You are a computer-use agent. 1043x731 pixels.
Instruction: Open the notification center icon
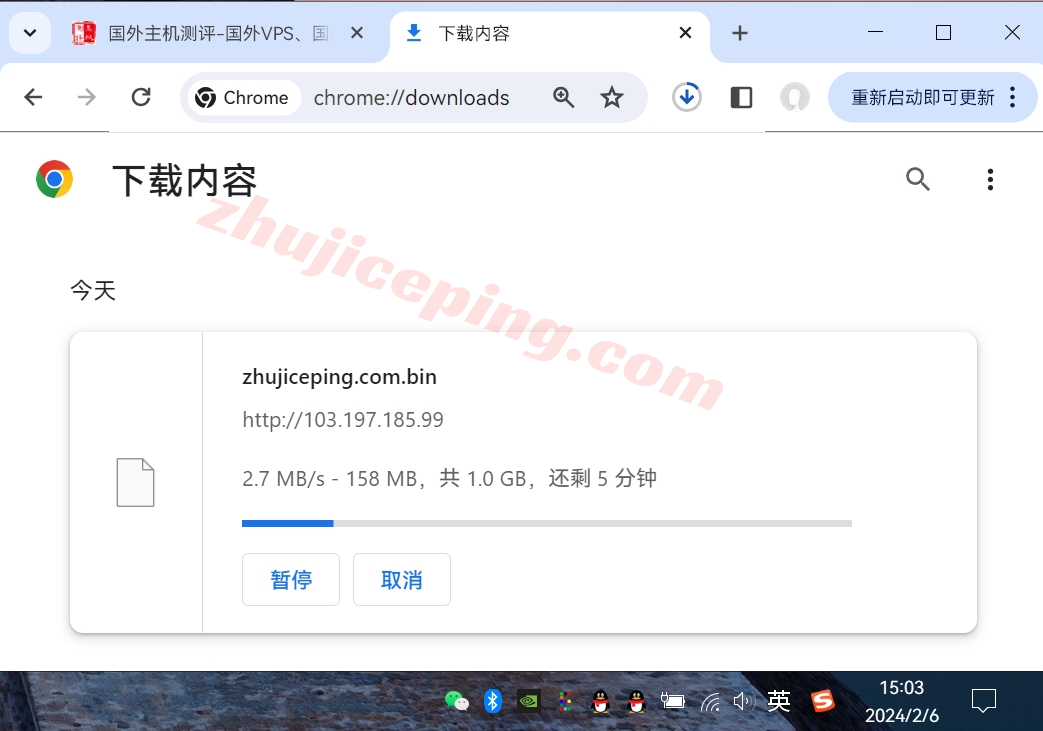(983, 701)
